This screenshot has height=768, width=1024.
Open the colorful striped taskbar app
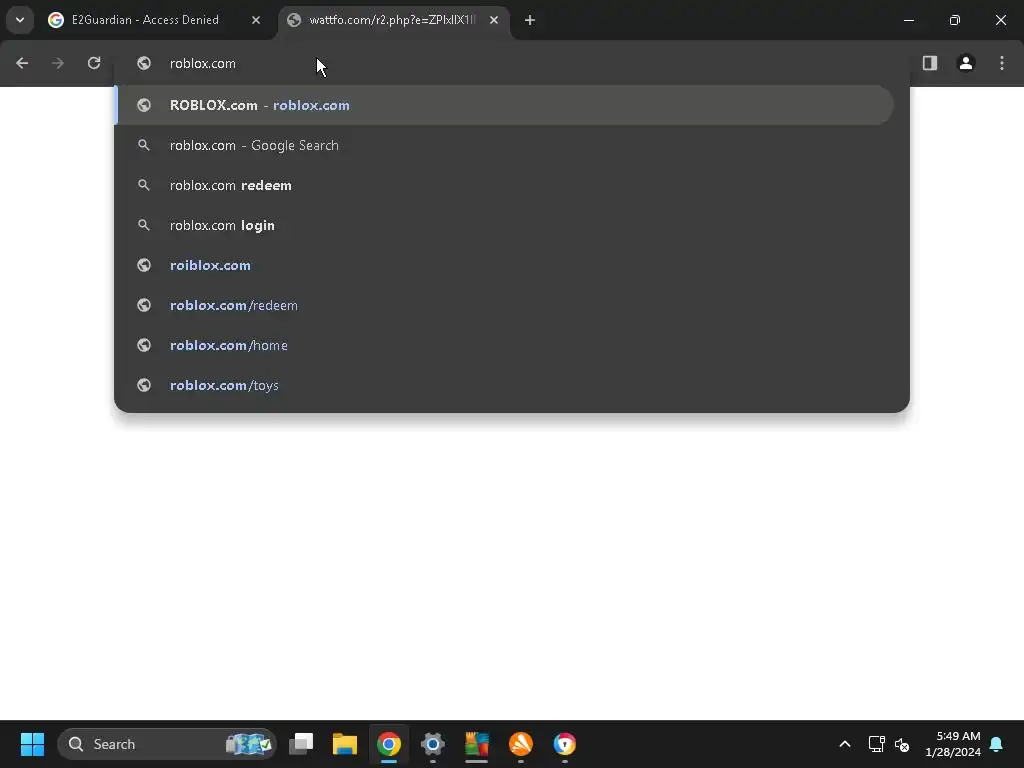477,744
